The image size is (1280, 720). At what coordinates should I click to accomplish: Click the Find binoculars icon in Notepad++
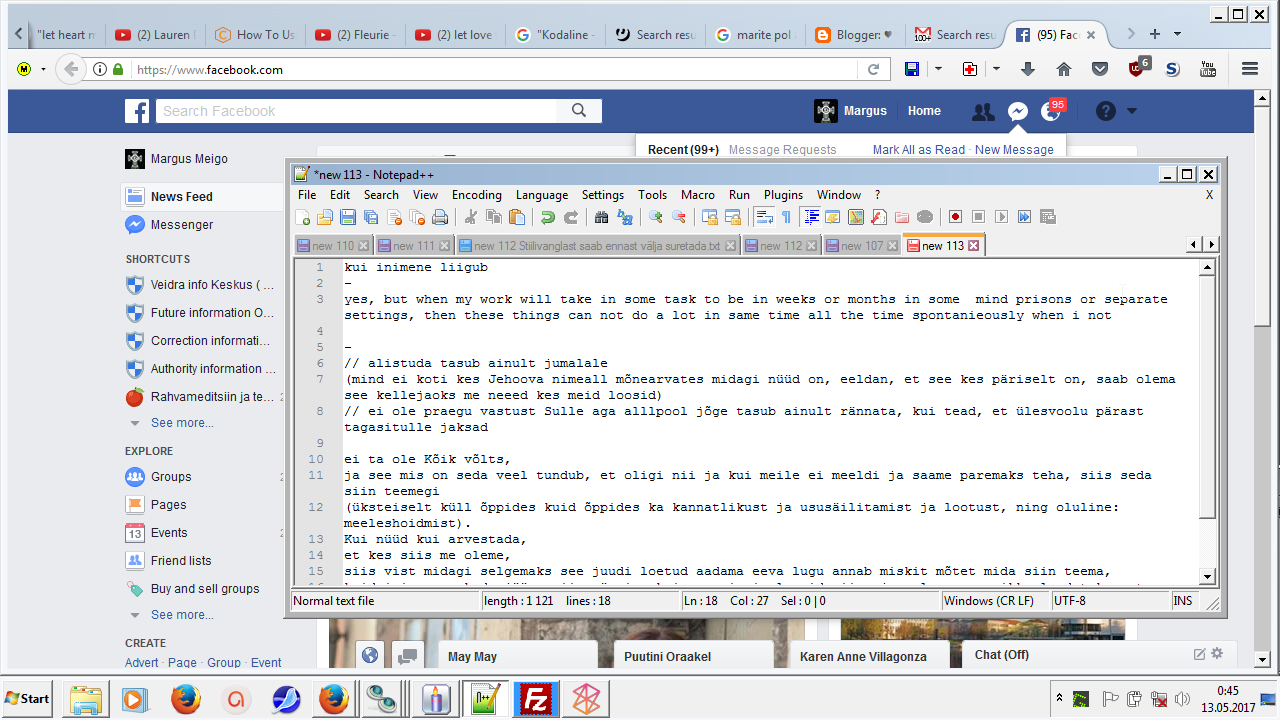tap(601, 217)
